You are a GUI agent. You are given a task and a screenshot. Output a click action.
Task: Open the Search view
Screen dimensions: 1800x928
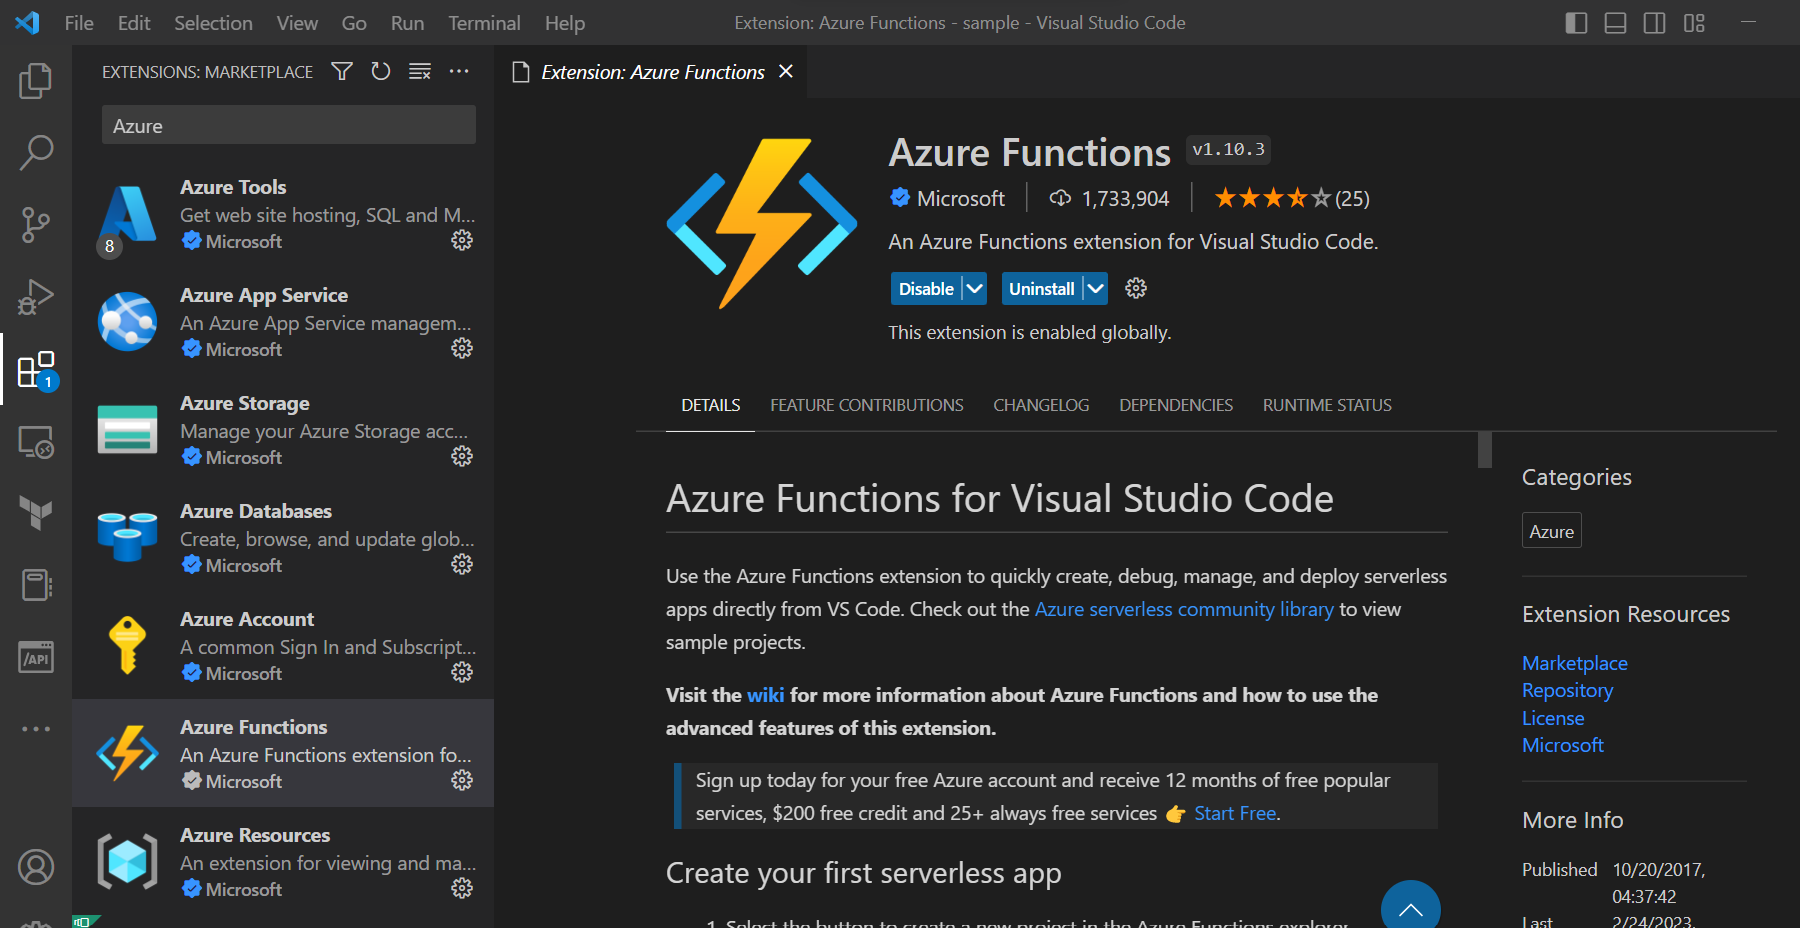point(36,152)
